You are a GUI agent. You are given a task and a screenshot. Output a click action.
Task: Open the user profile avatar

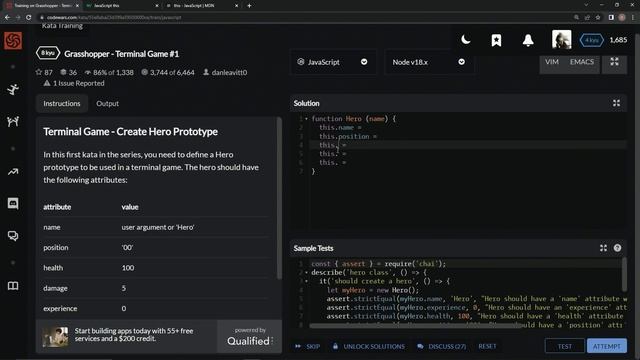coord(562,40)
